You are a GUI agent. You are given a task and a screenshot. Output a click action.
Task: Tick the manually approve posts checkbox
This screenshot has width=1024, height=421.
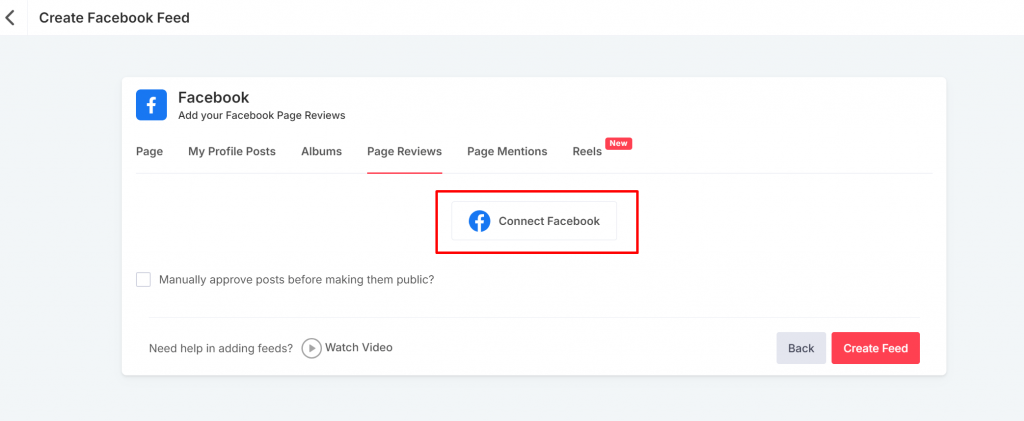click(x=143, y=280)
